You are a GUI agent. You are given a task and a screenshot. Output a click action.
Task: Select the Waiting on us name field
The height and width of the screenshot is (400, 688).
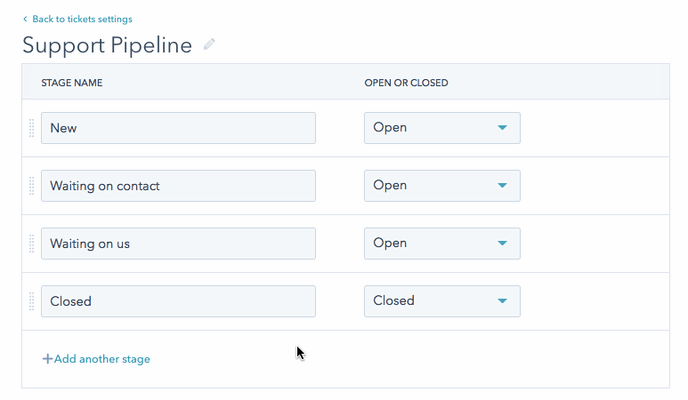coord(178,244)
